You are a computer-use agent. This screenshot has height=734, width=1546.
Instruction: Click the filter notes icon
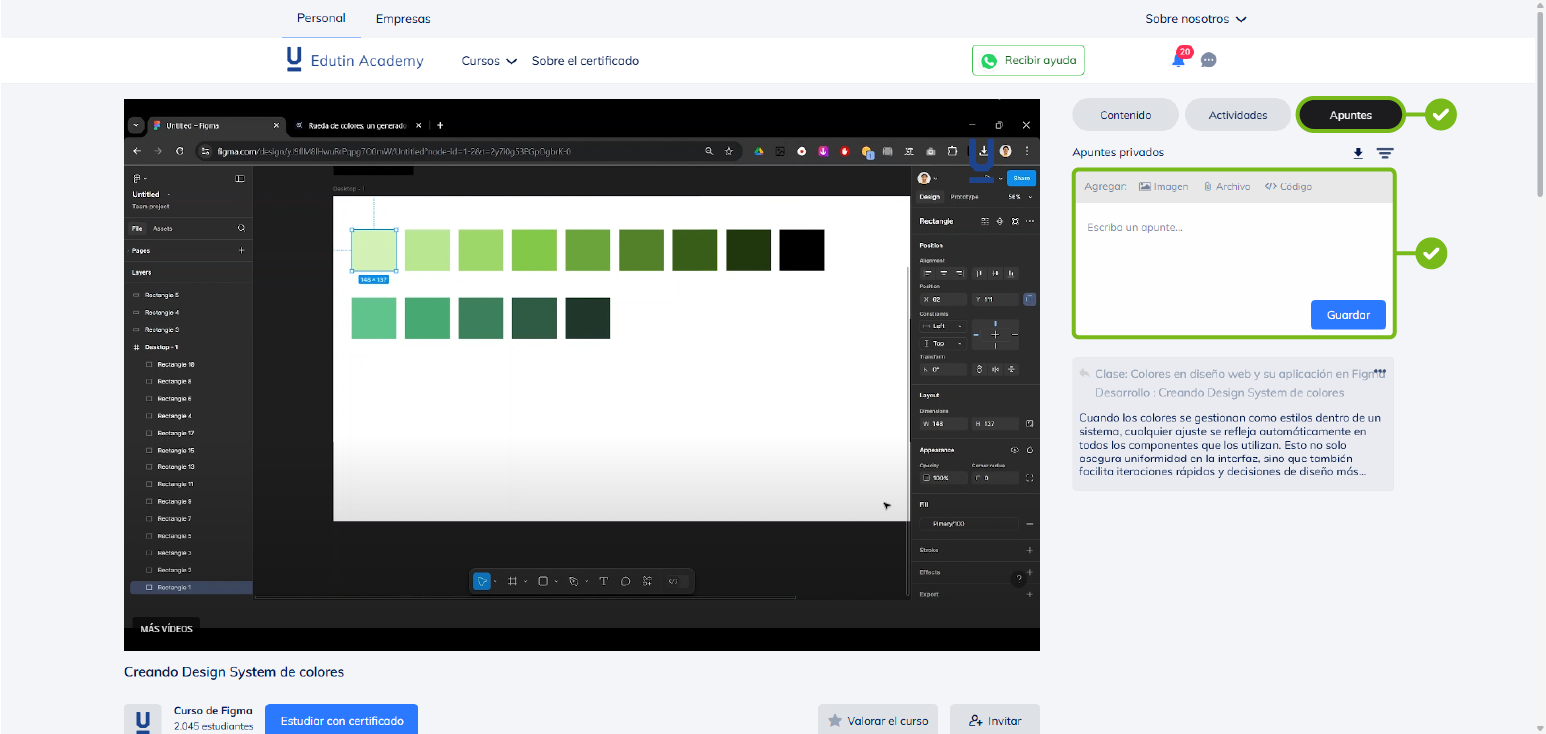pos(1384,153)
